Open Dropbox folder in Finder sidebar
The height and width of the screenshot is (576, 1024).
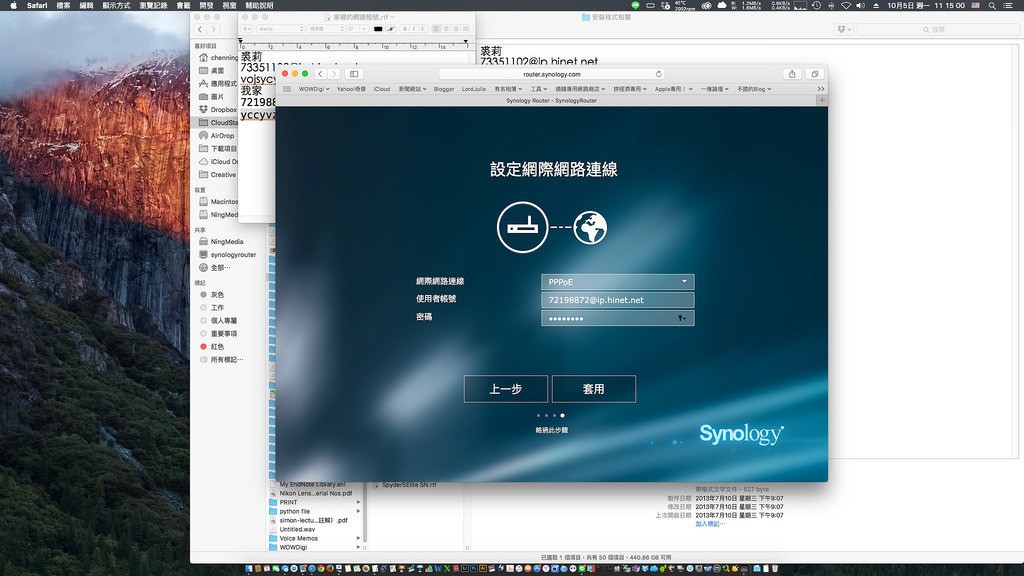click(218, 109)
